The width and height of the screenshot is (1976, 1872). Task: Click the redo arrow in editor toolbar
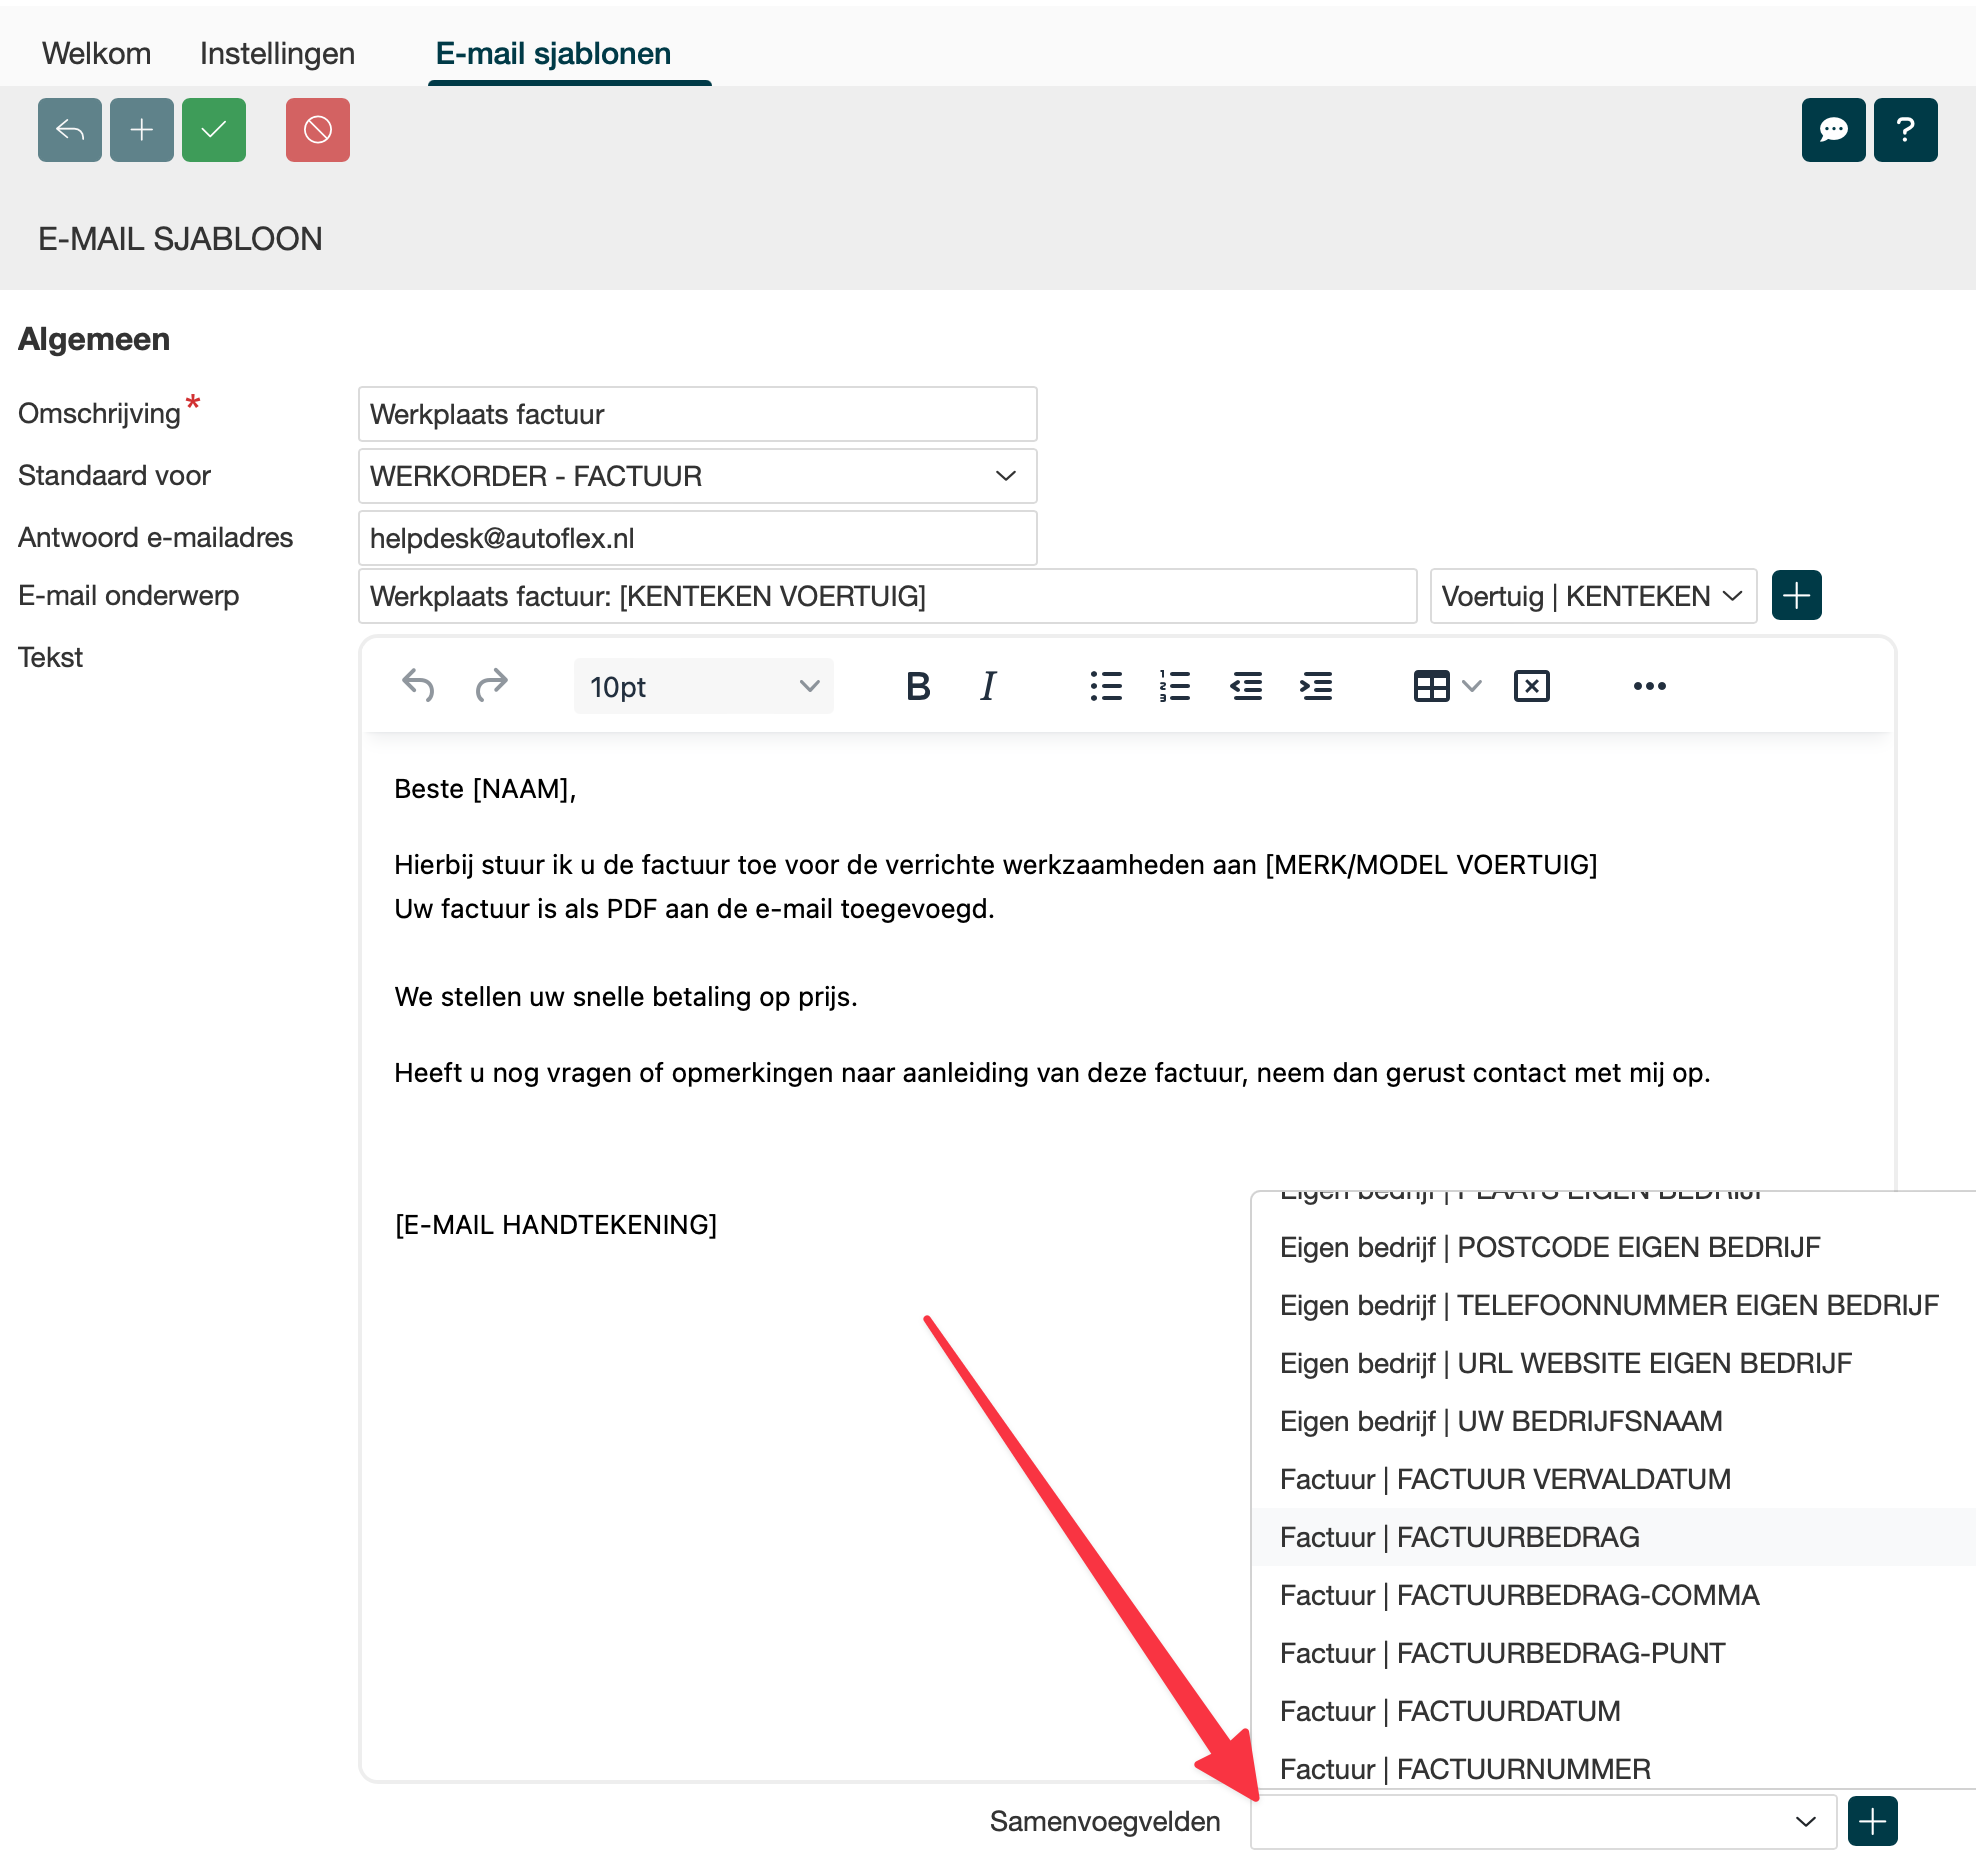(491, 686)
